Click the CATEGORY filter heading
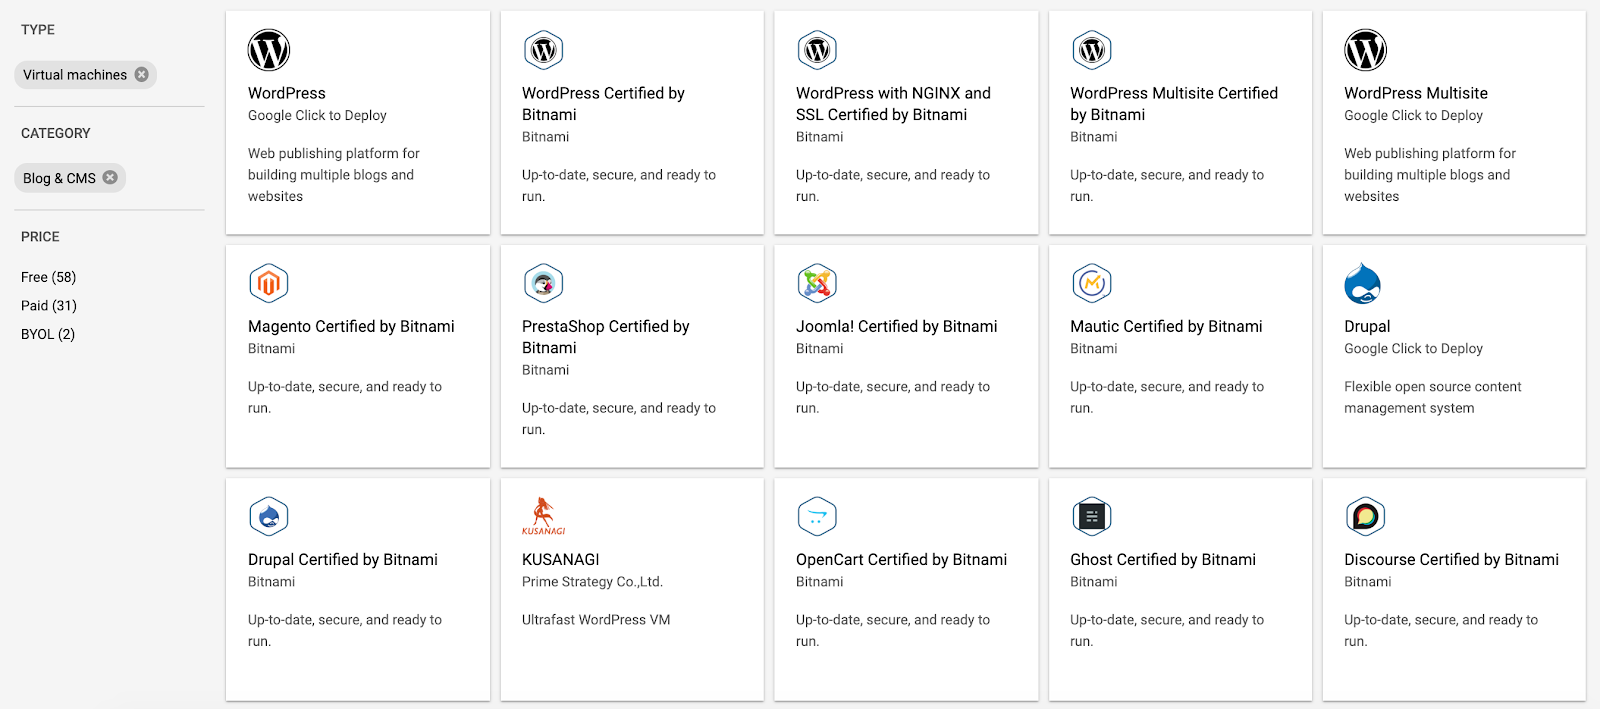1600x709 pixels. click(56, 133)
